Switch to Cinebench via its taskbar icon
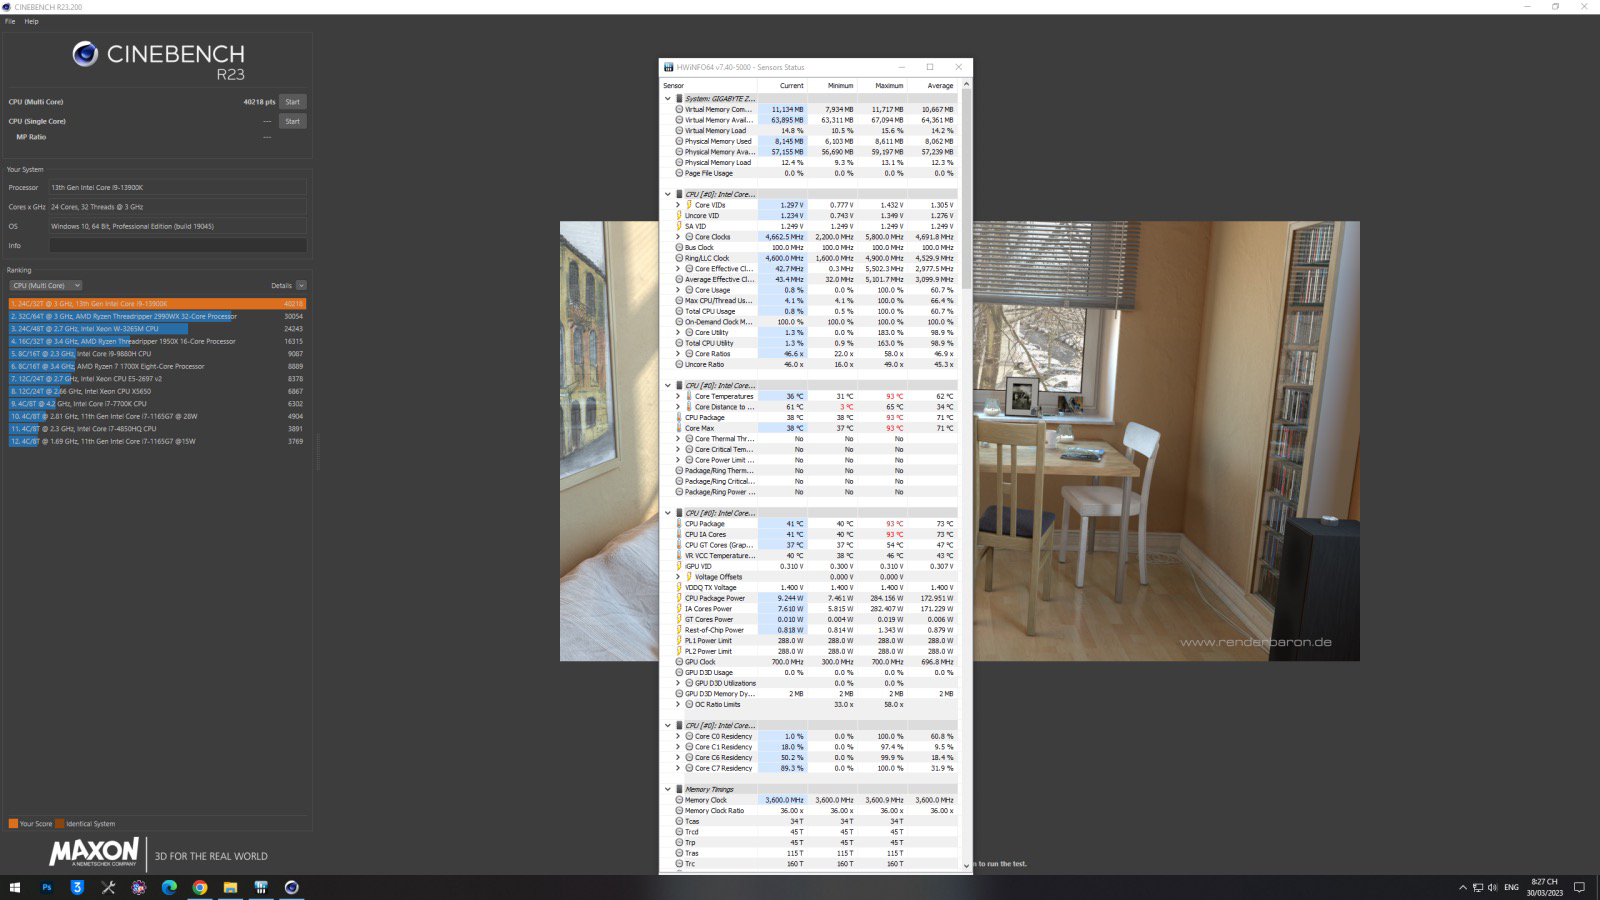The width and height of the screenshot is (1600, 900). click(x=291, y=887)
